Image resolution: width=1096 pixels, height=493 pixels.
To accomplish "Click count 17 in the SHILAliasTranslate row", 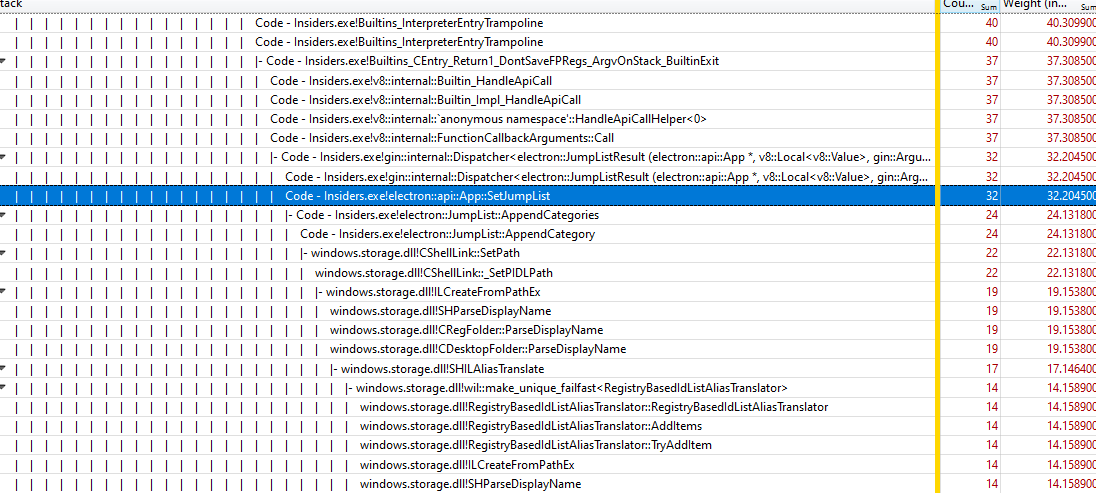I will (x=991, y=369).
